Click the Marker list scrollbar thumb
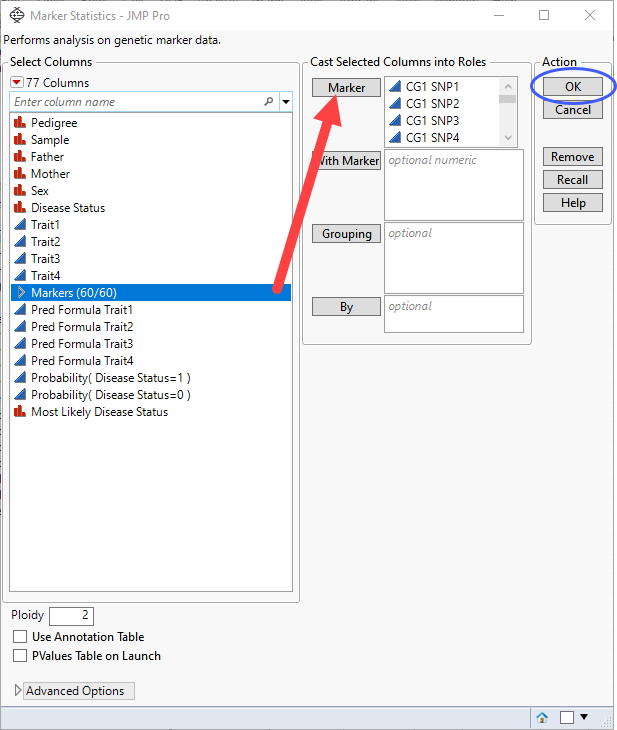The height and width of the screenshot is (730, 617). [507, 99]
